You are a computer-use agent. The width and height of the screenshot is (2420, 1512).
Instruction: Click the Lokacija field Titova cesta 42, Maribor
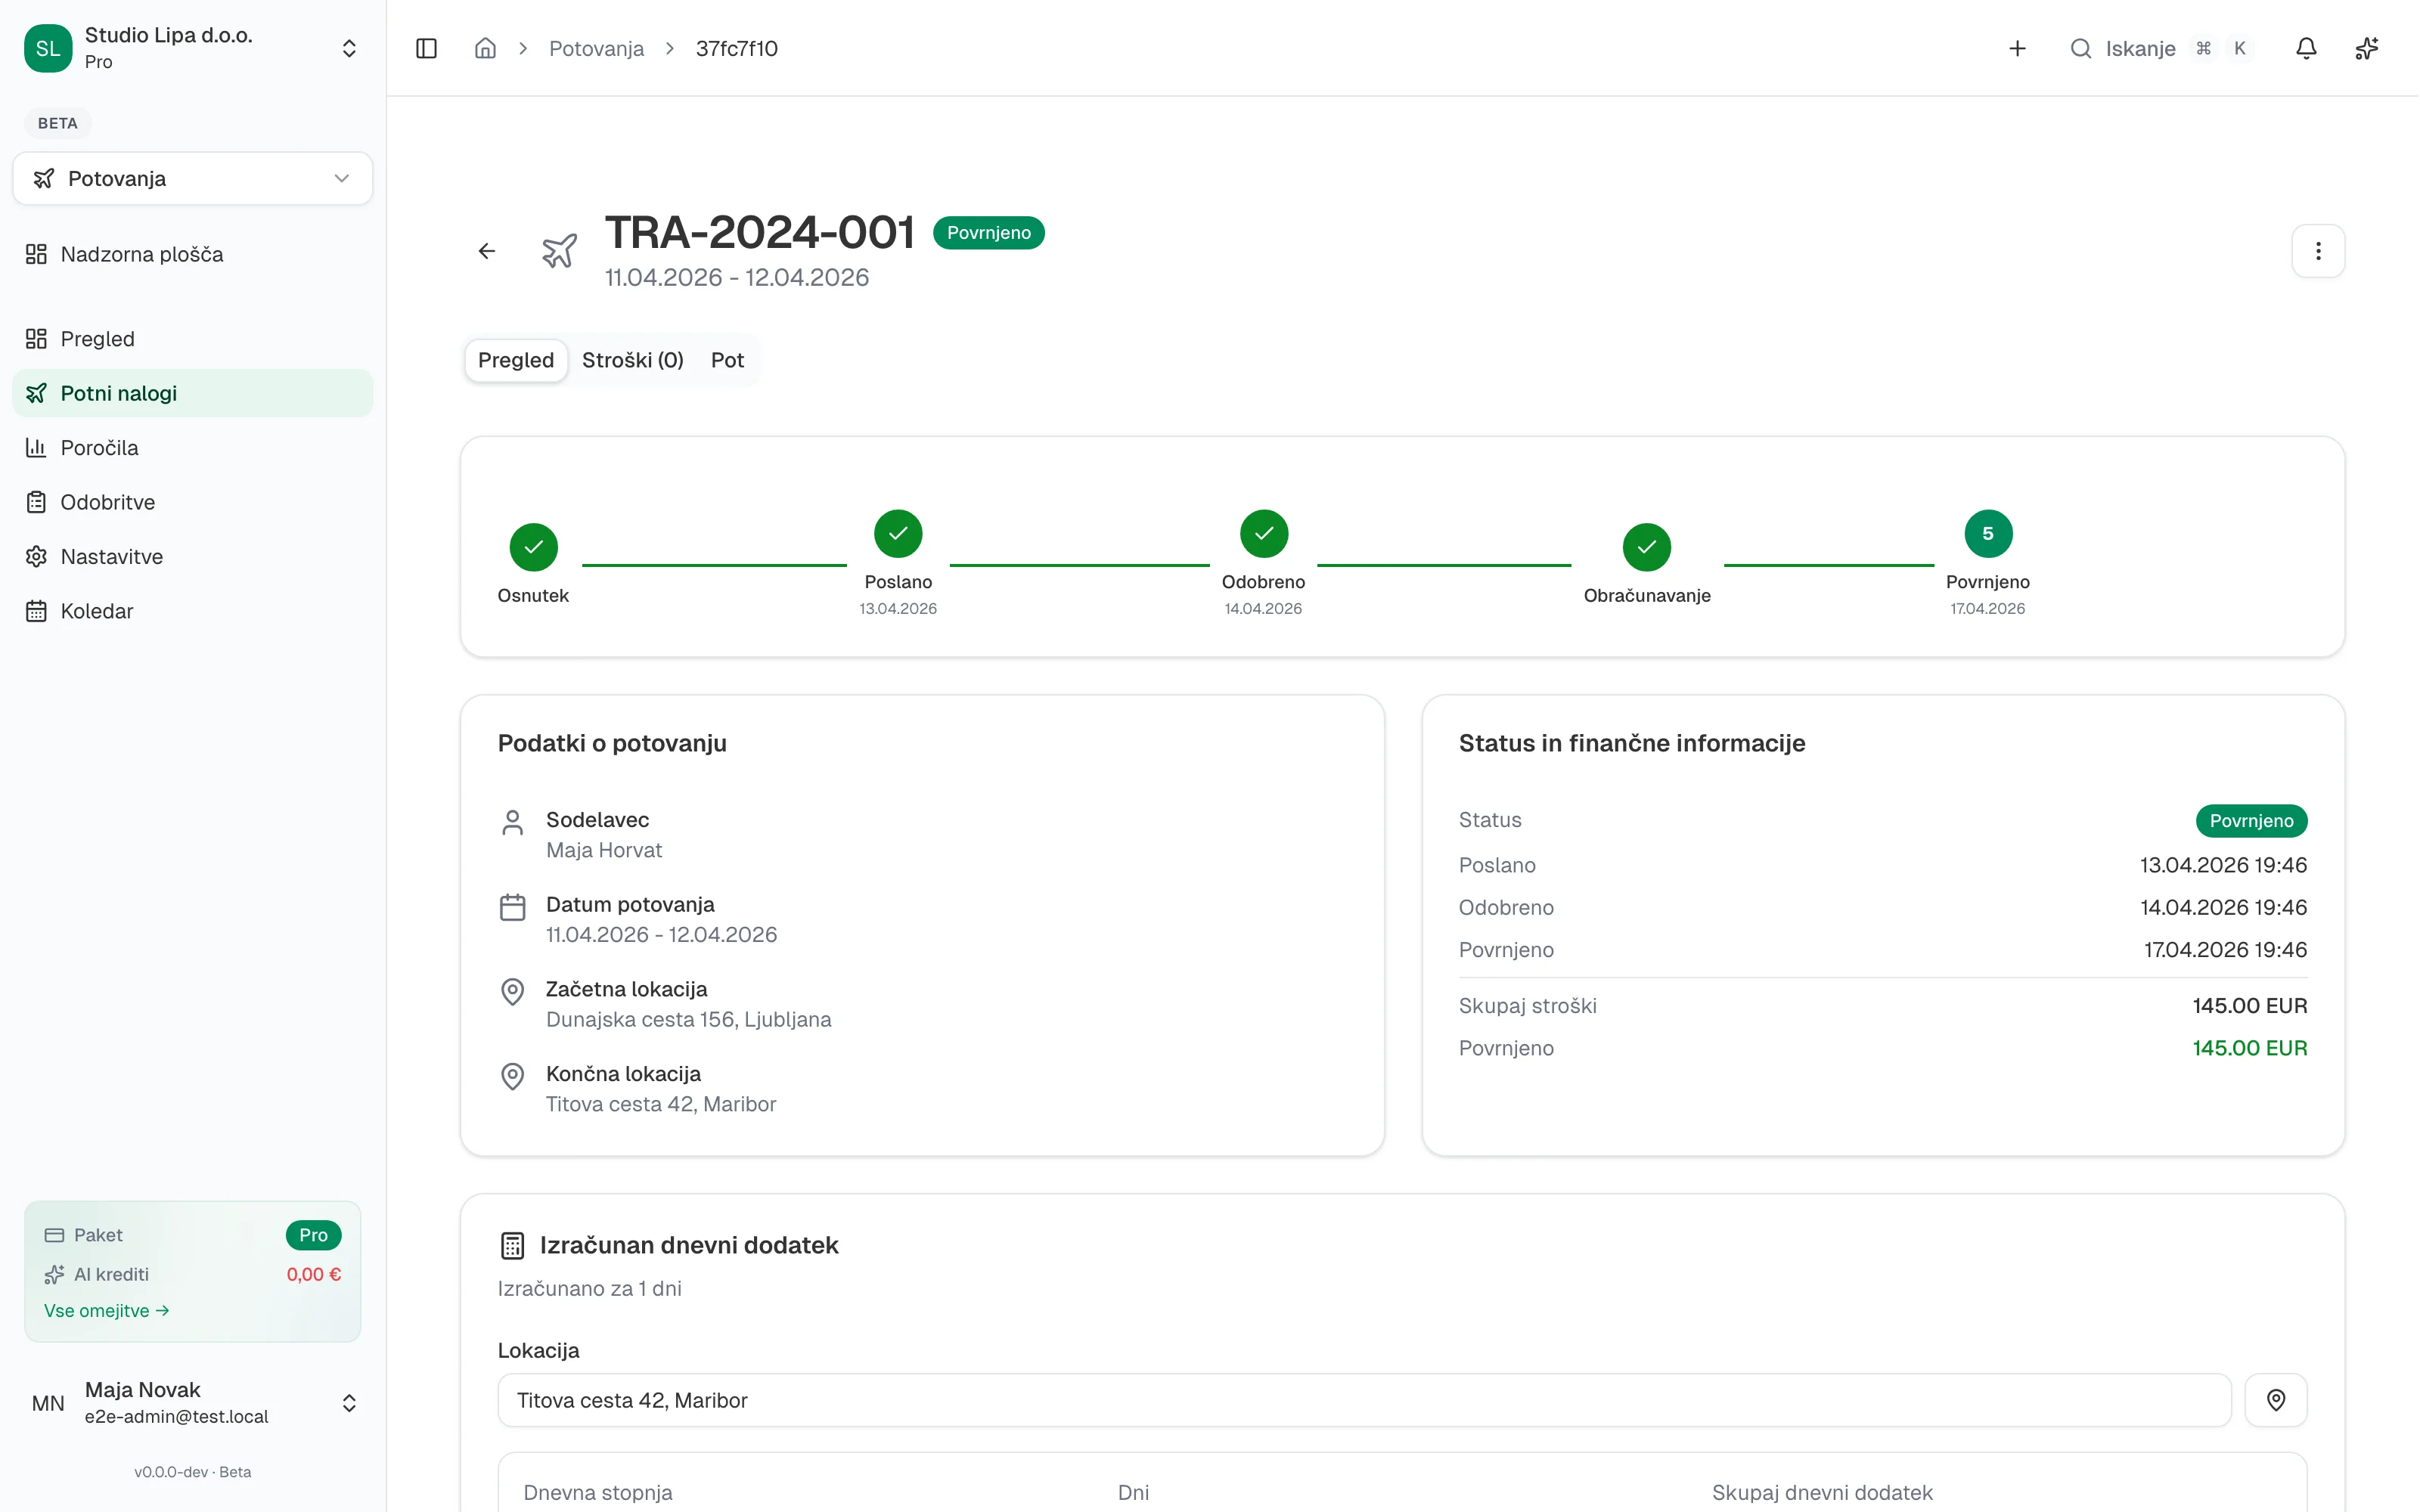1364,1400
